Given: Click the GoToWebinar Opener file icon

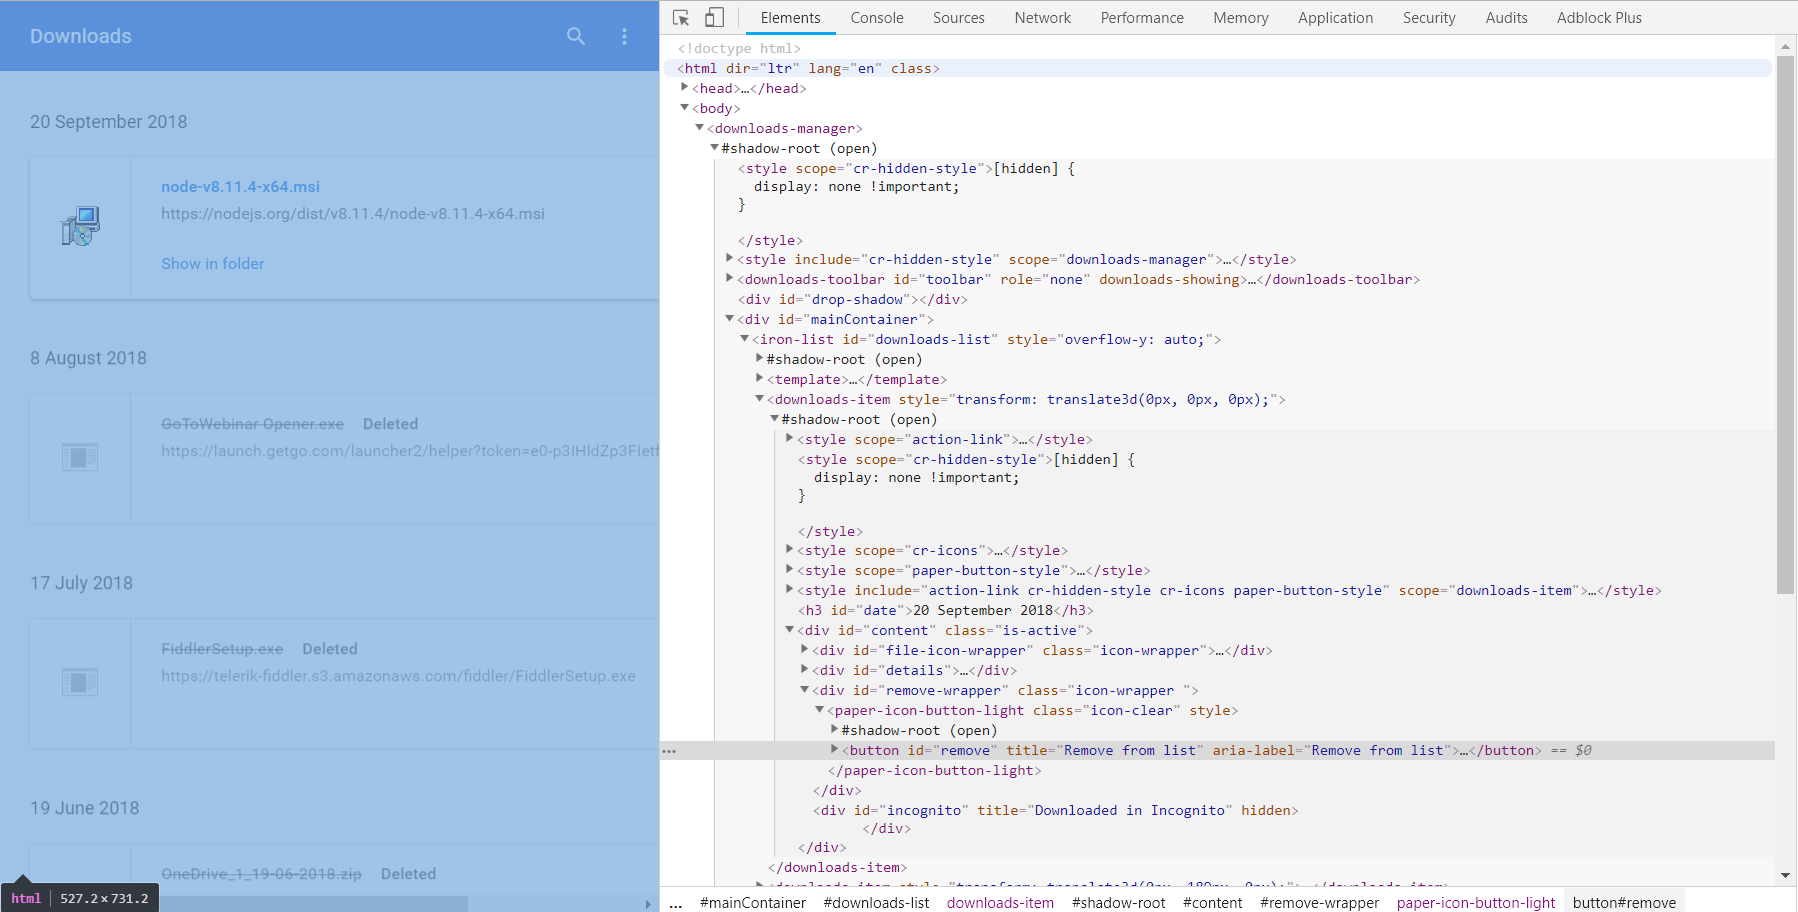Looking at the screenshot, I should point(79,457).
